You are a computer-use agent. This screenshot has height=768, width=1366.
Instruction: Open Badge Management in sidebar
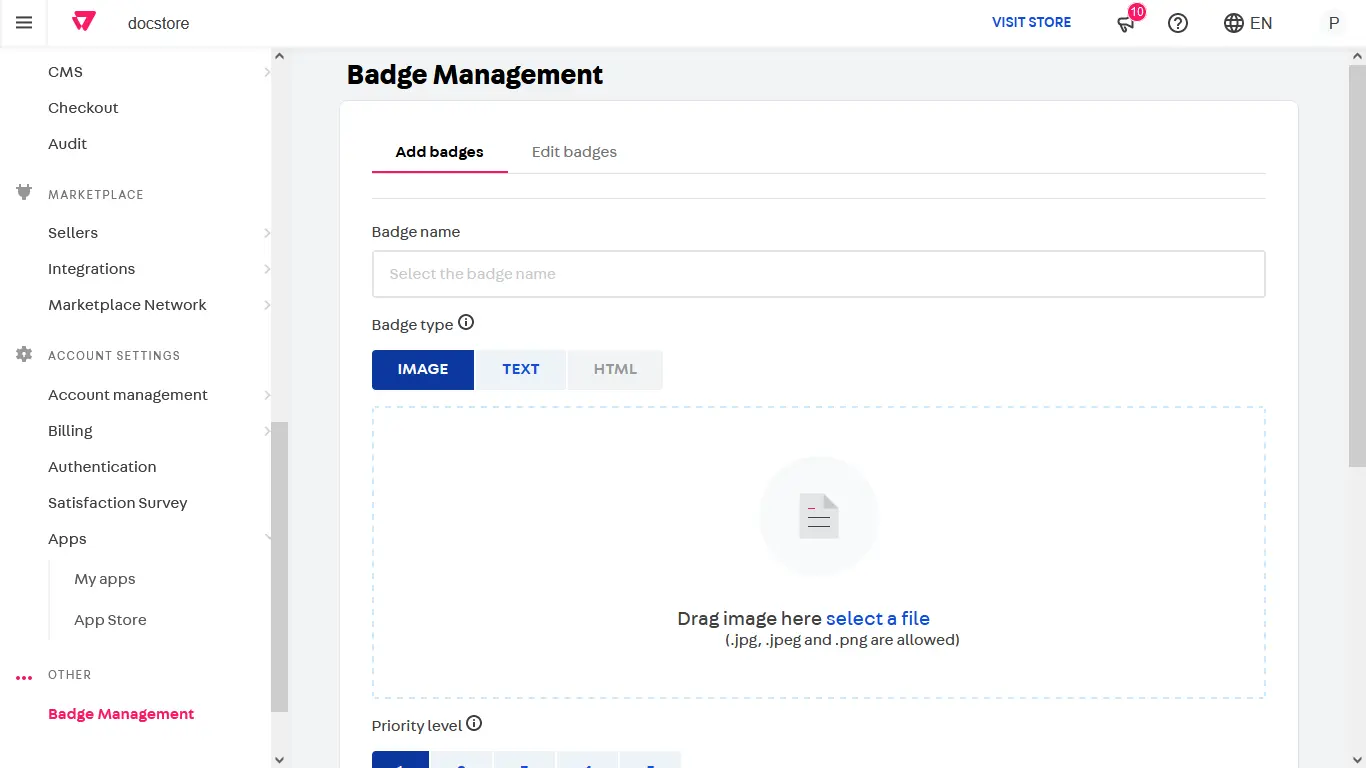(121, 714)
